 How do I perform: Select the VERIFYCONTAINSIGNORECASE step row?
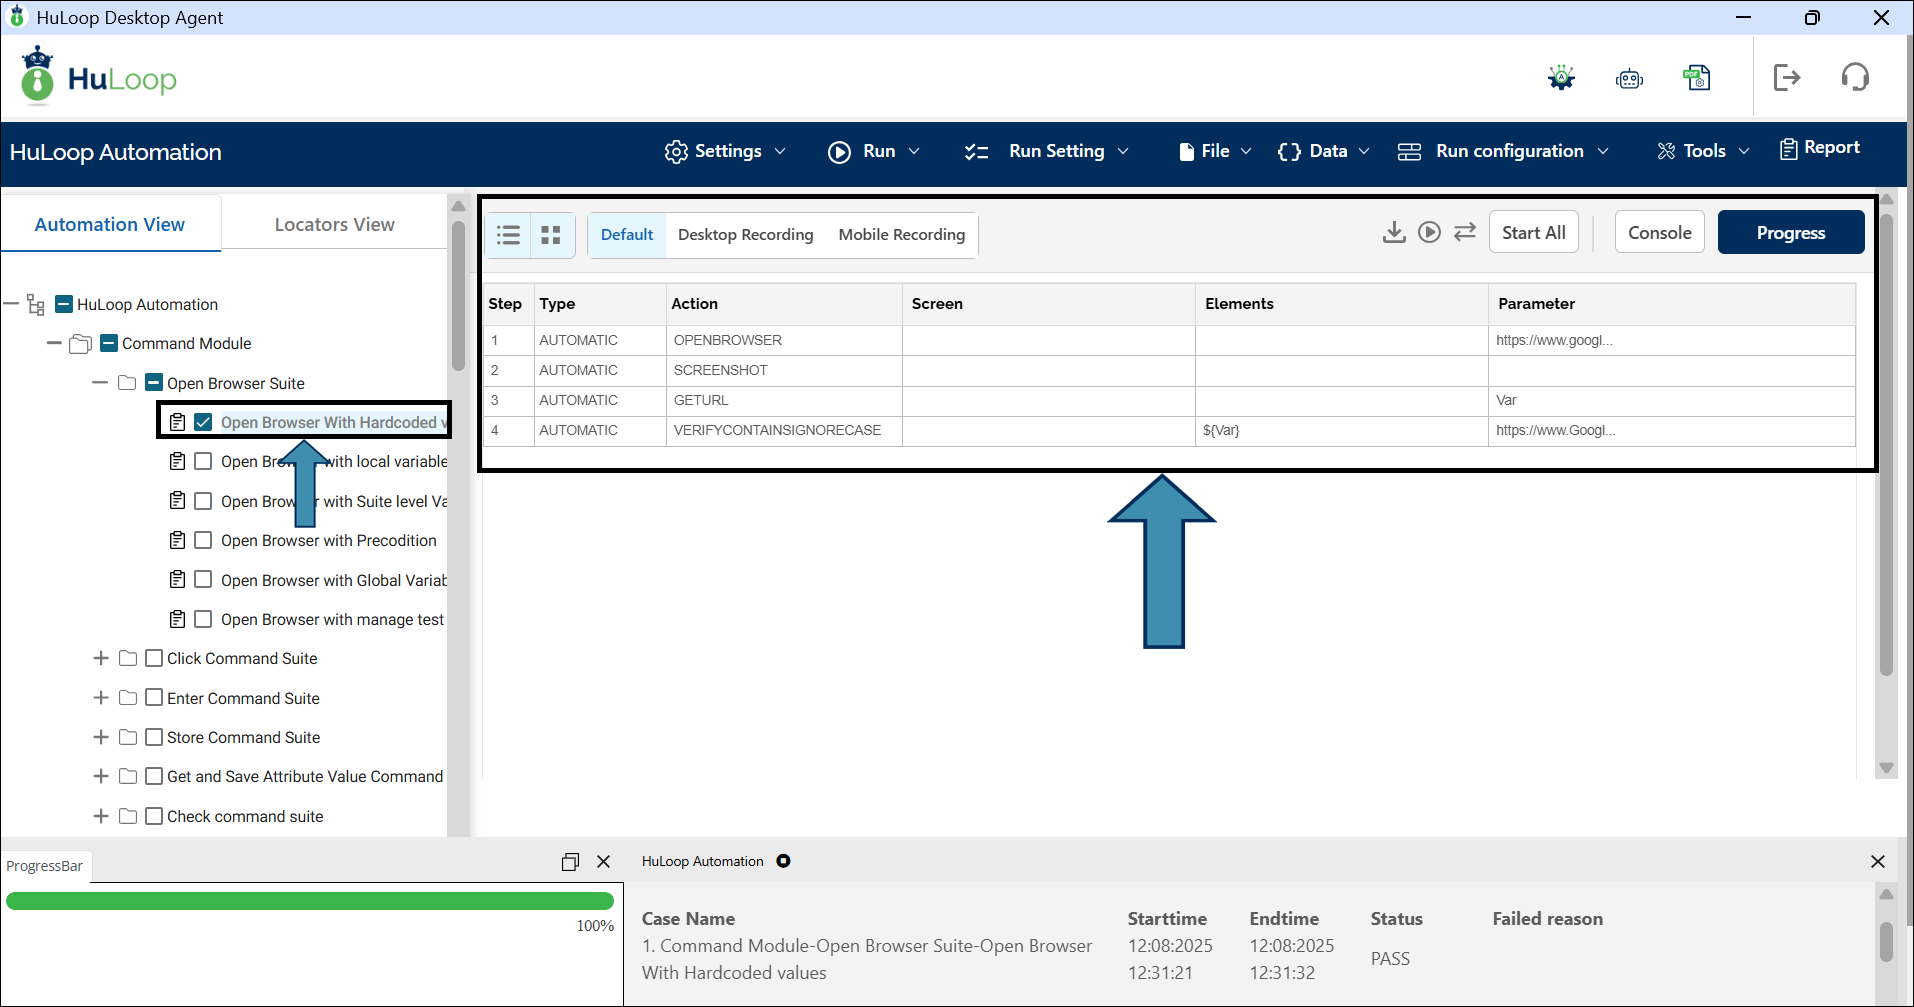777,431
